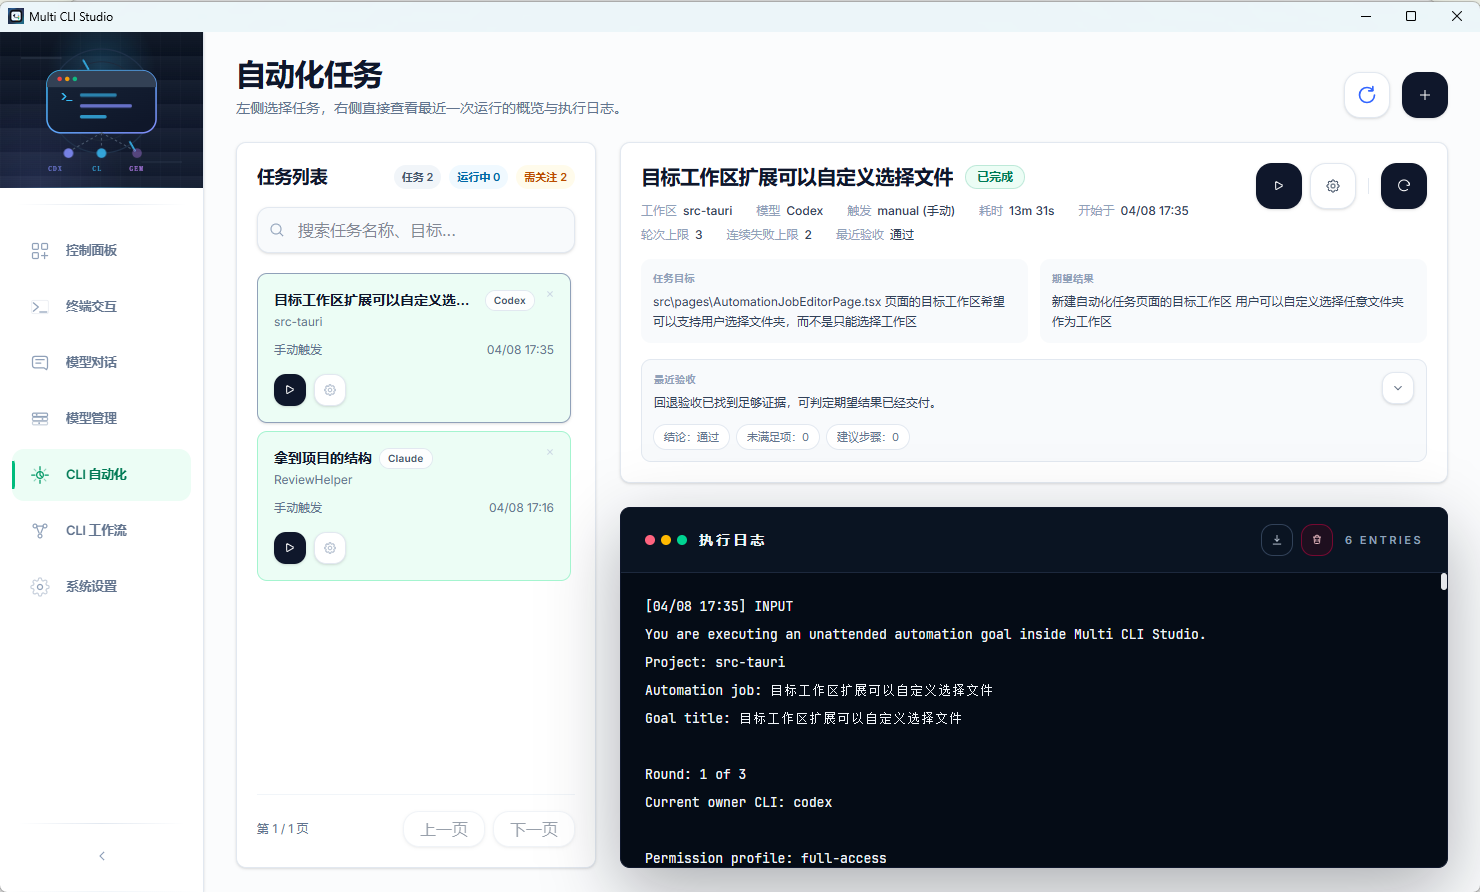The width and height of the screenshot is (1480, 892).
Task: Click the 任务目标 description box
Action: (x=834, y=301)
